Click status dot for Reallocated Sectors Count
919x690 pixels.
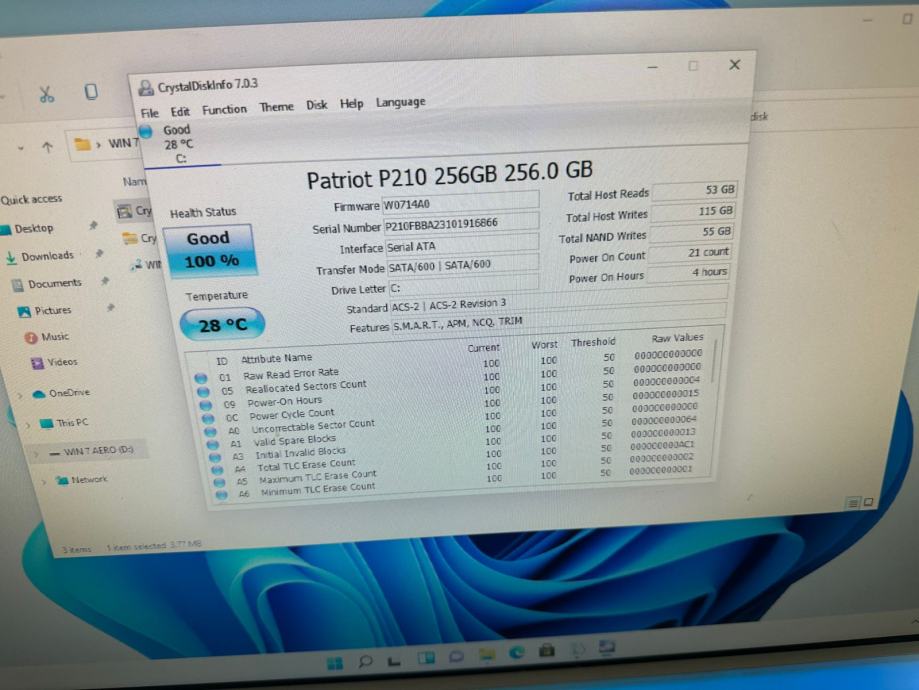203,392
